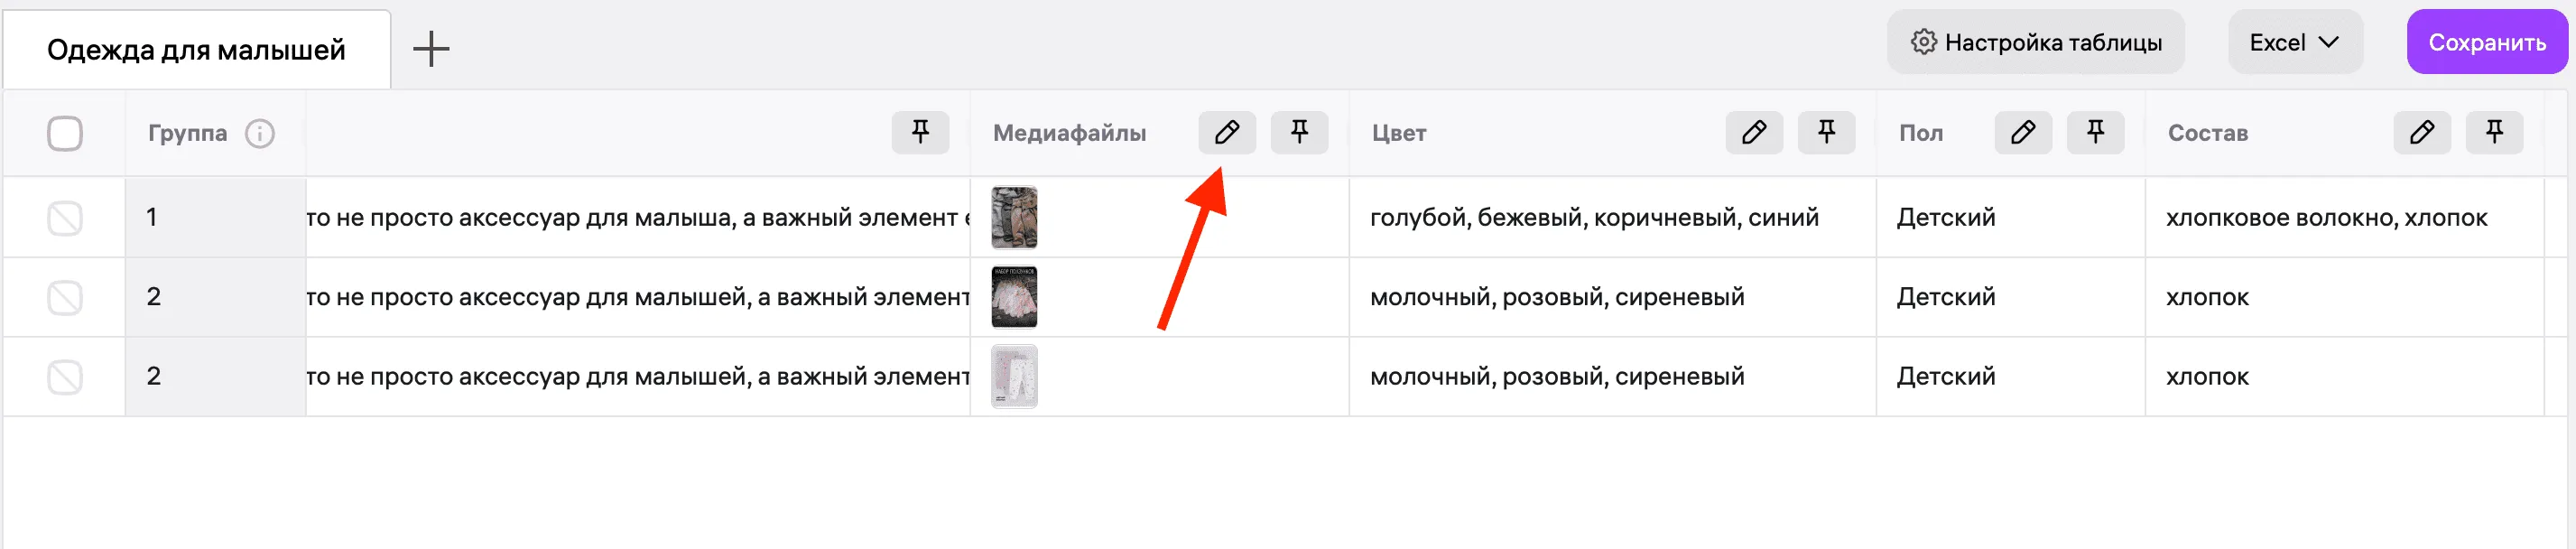
Task: Pin the description column
Action: (x=919, y=132)
